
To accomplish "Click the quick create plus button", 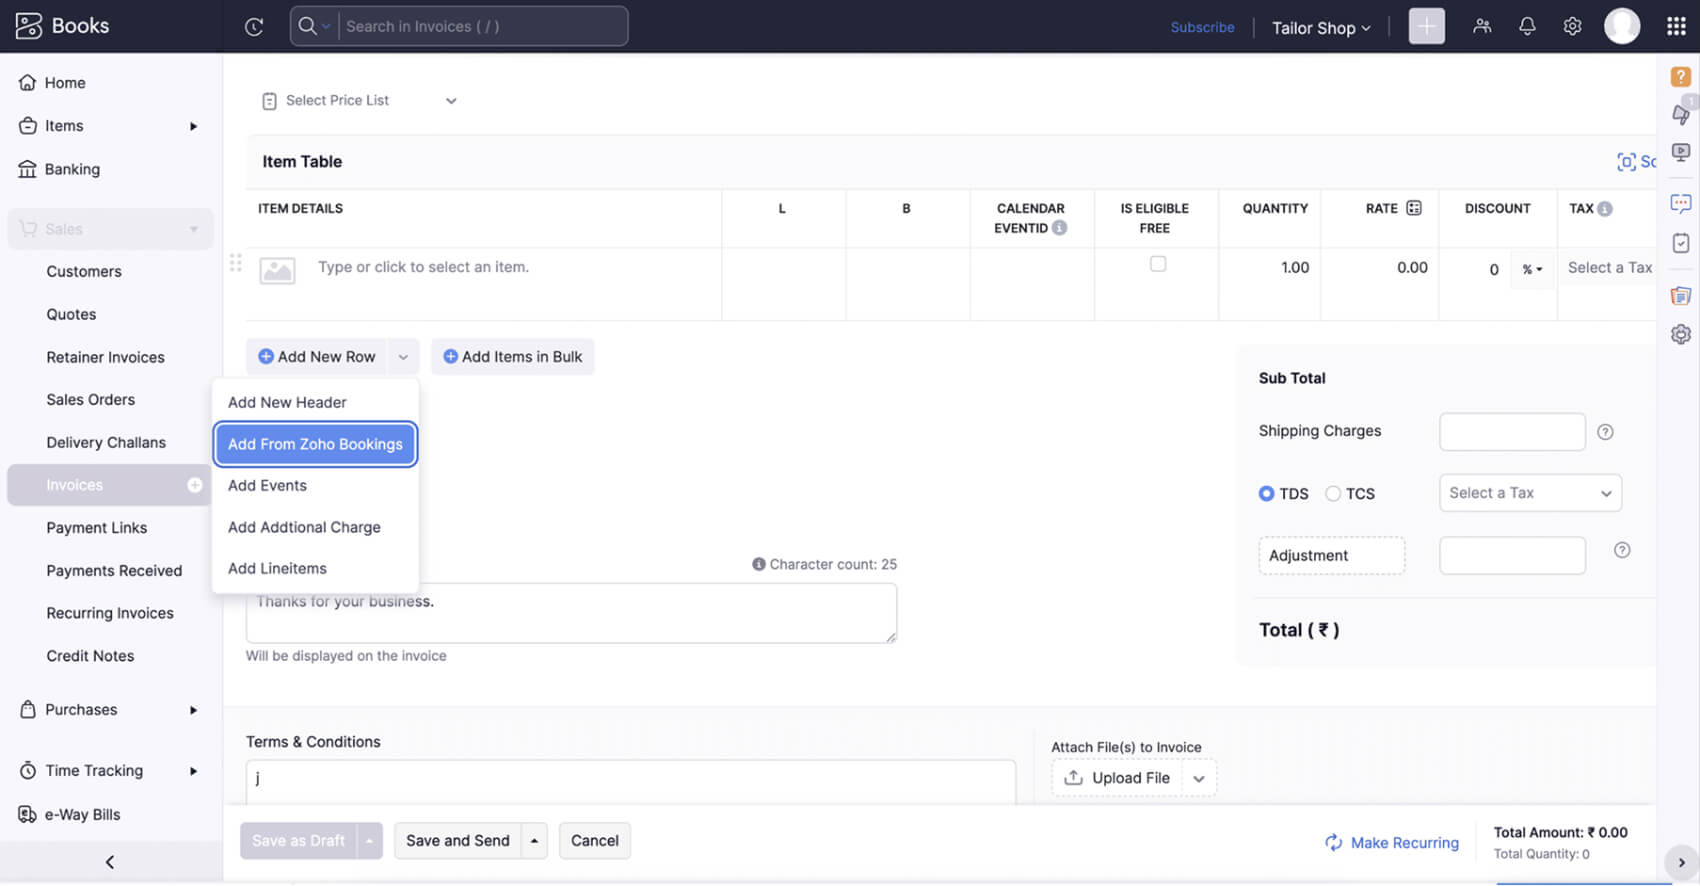I will click(1426, 27).
